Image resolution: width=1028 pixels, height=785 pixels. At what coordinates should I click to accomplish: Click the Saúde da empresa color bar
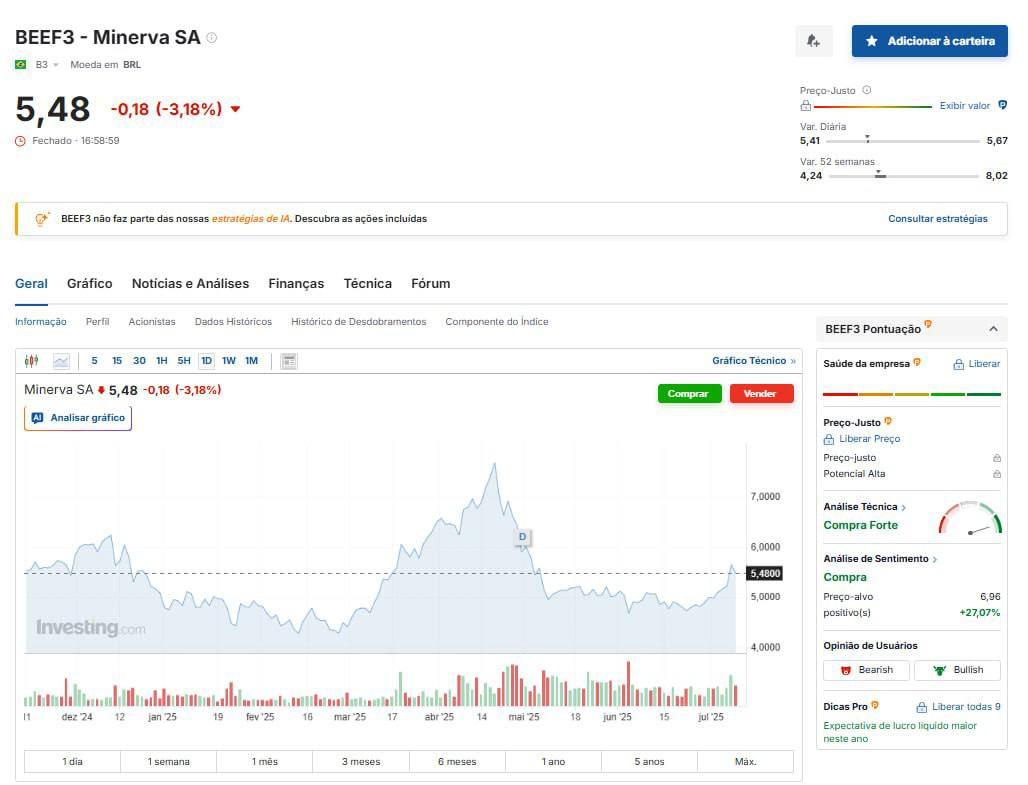[x=912, y=394]
